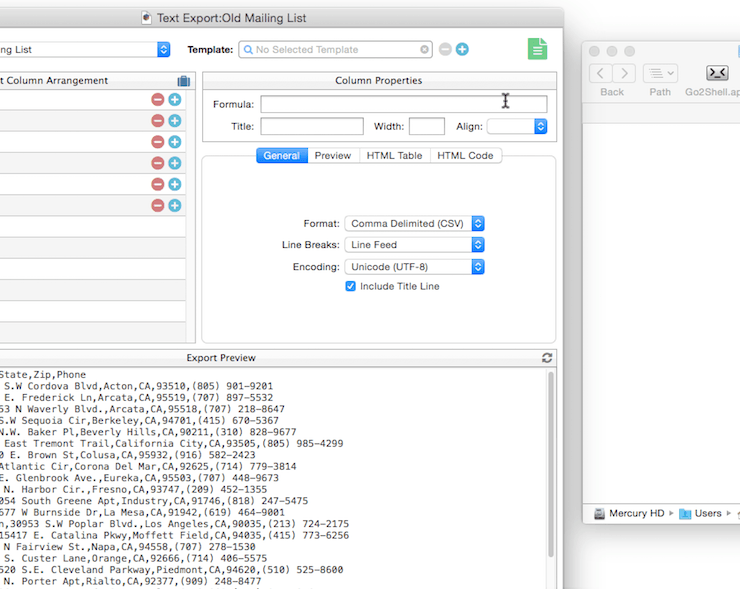
Task: Click the Formula input field
Action: pyautogui.click(x=403, y=104)
